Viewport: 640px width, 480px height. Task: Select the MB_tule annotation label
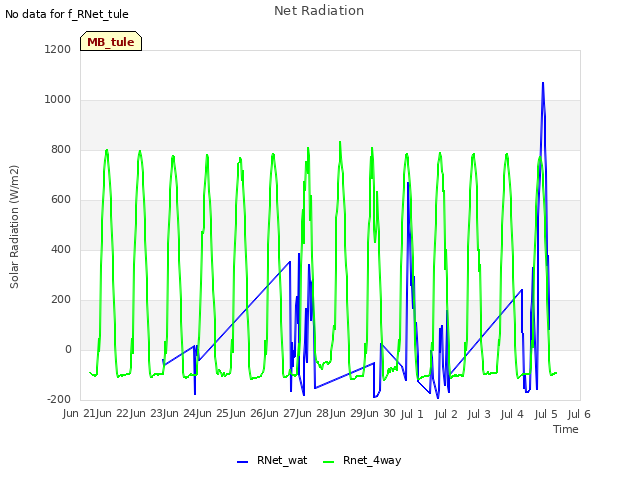pos(111,42)
